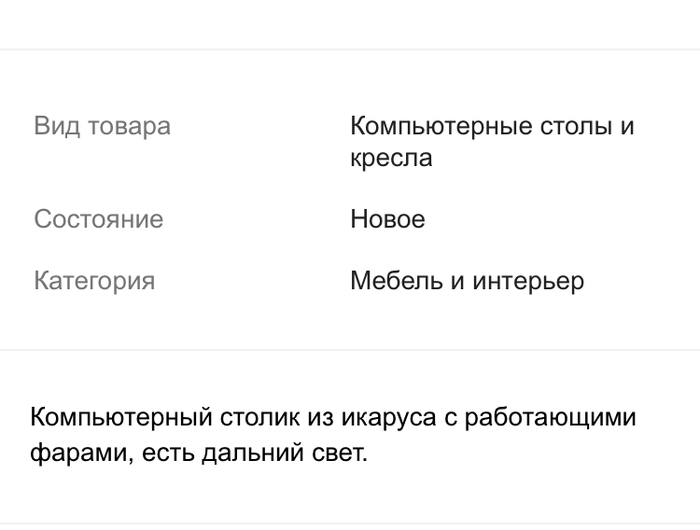Click the 'Состояние' label

(98, 220)
